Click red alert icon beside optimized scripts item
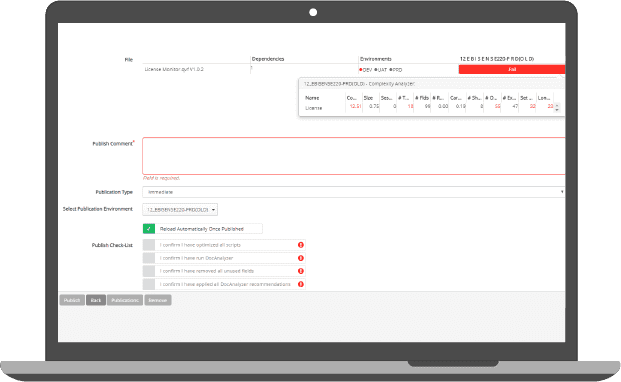The image size is (621, 382). (x=301, y=245)
